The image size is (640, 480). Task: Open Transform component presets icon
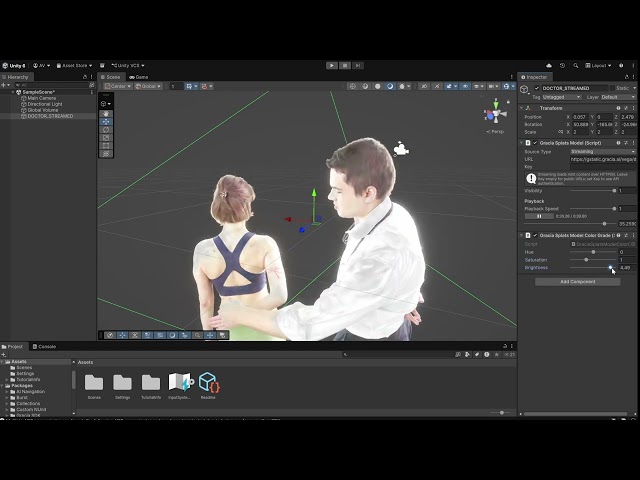[626, 108]
